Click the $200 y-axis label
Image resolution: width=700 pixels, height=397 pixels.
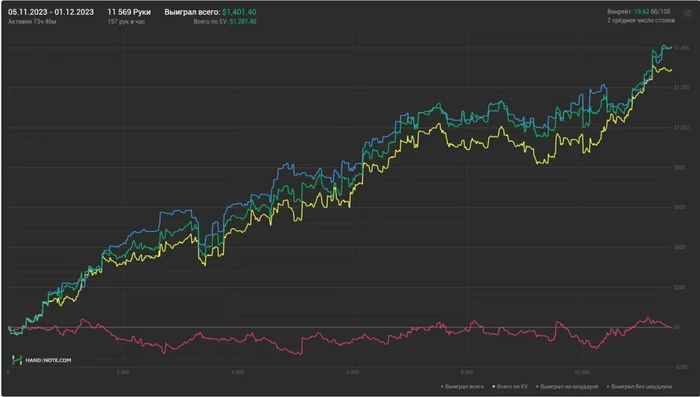[x=679, y=287]
